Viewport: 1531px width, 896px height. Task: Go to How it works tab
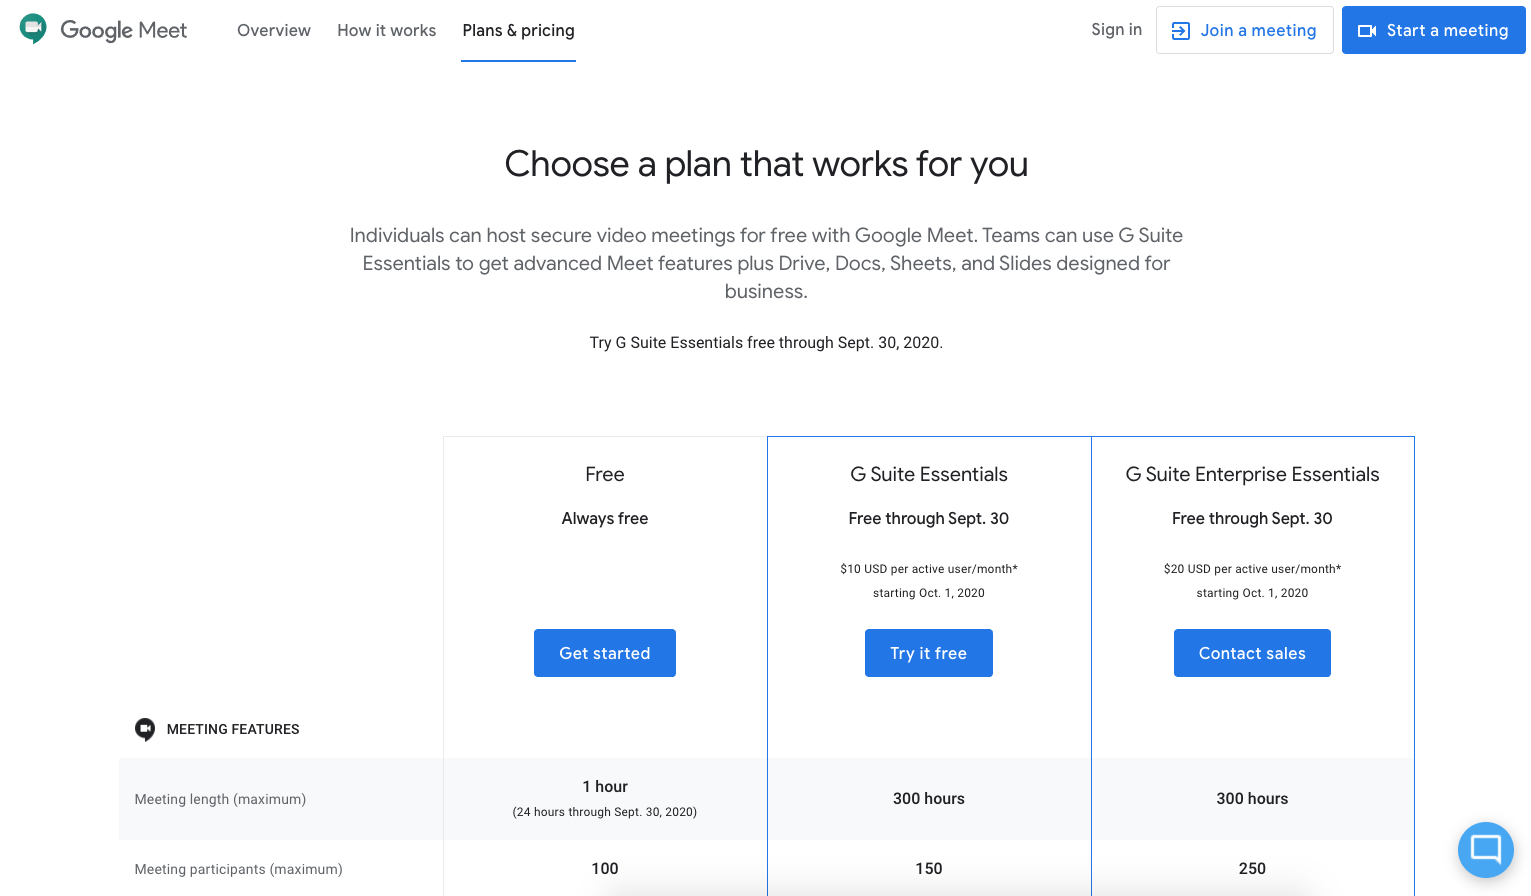coord(387,30)
